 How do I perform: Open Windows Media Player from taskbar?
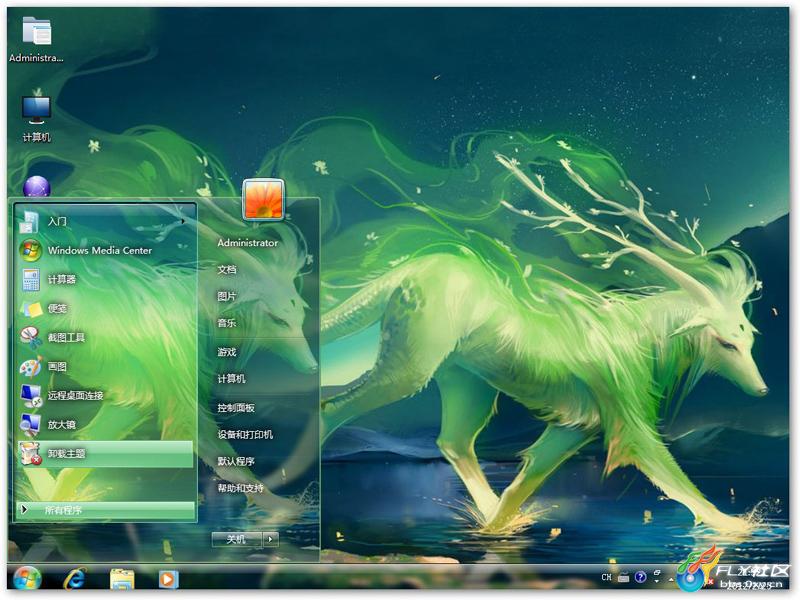[x=168, y=580]
